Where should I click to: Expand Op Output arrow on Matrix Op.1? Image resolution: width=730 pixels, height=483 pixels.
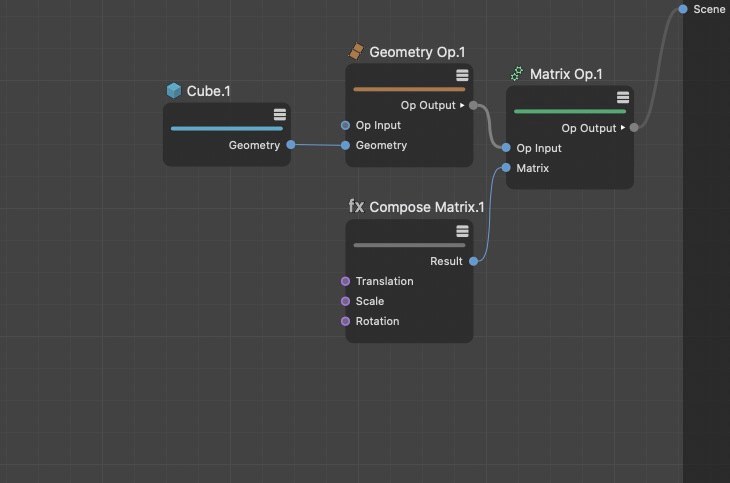[x=622, y=128]
